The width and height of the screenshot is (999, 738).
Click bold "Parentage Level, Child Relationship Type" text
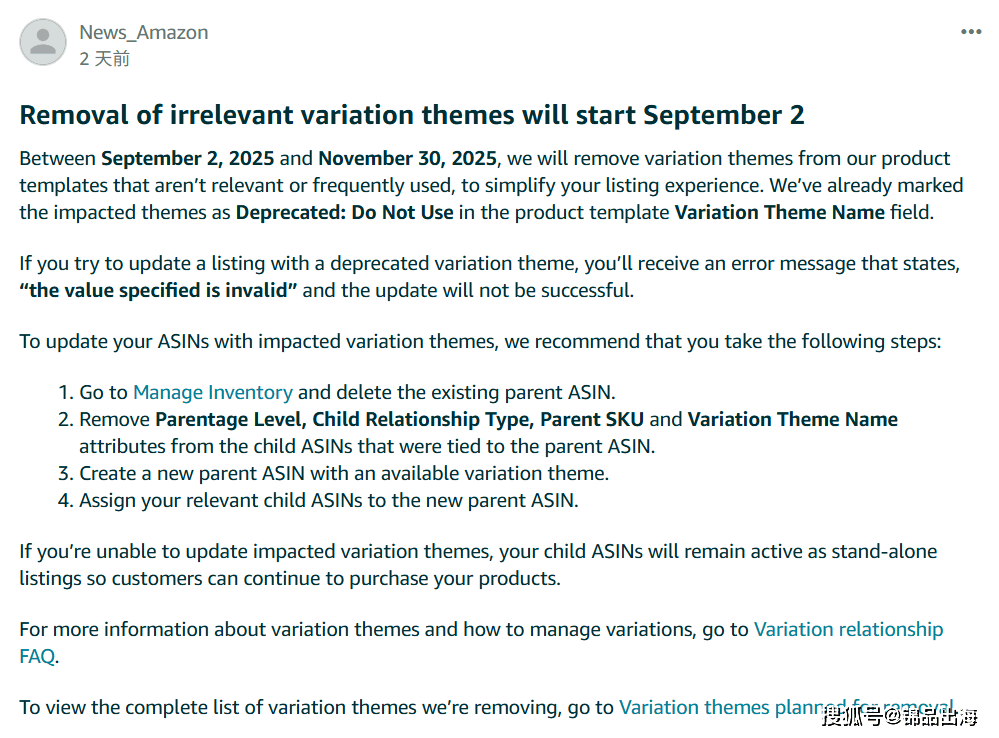pos(343,419)
